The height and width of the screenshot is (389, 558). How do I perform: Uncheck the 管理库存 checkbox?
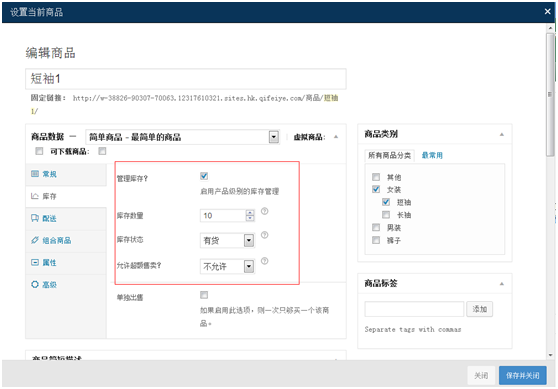pos(204,176)
